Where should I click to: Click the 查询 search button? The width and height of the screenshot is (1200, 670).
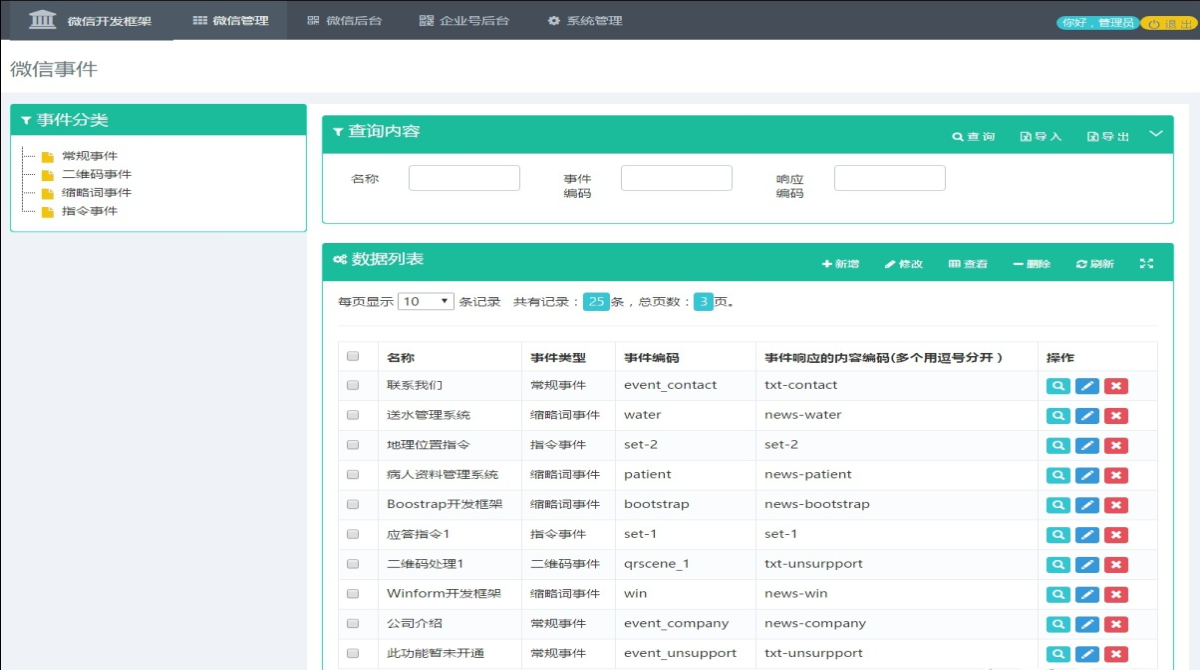point(973,136)
